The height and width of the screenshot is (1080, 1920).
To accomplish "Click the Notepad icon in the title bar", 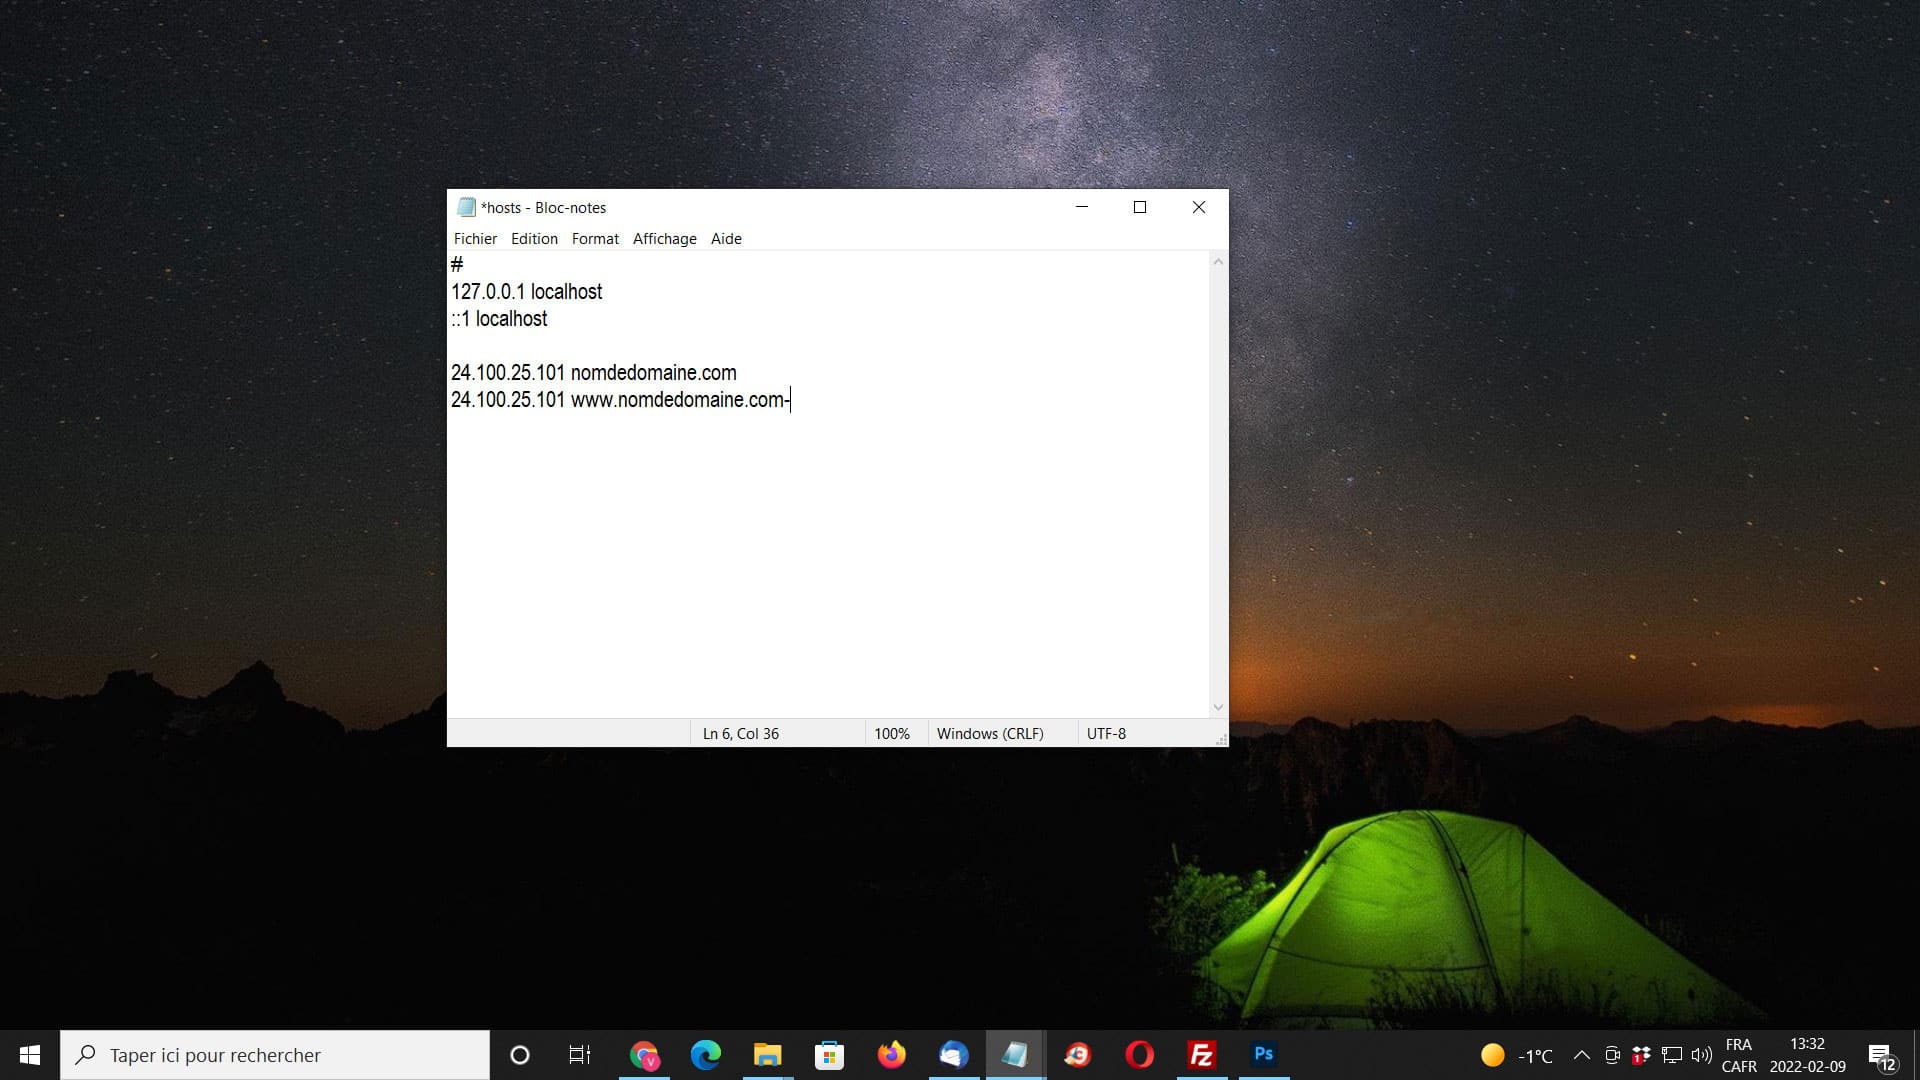I will point(466,207).
